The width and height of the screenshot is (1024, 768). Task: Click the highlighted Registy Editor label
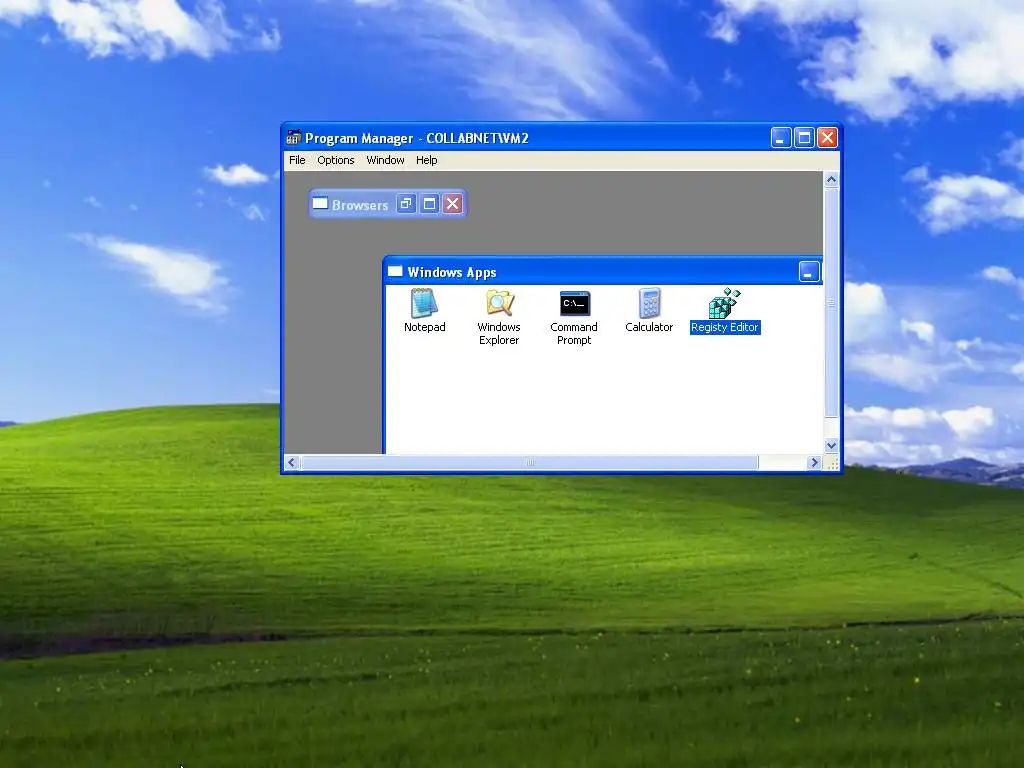point(725,327)
